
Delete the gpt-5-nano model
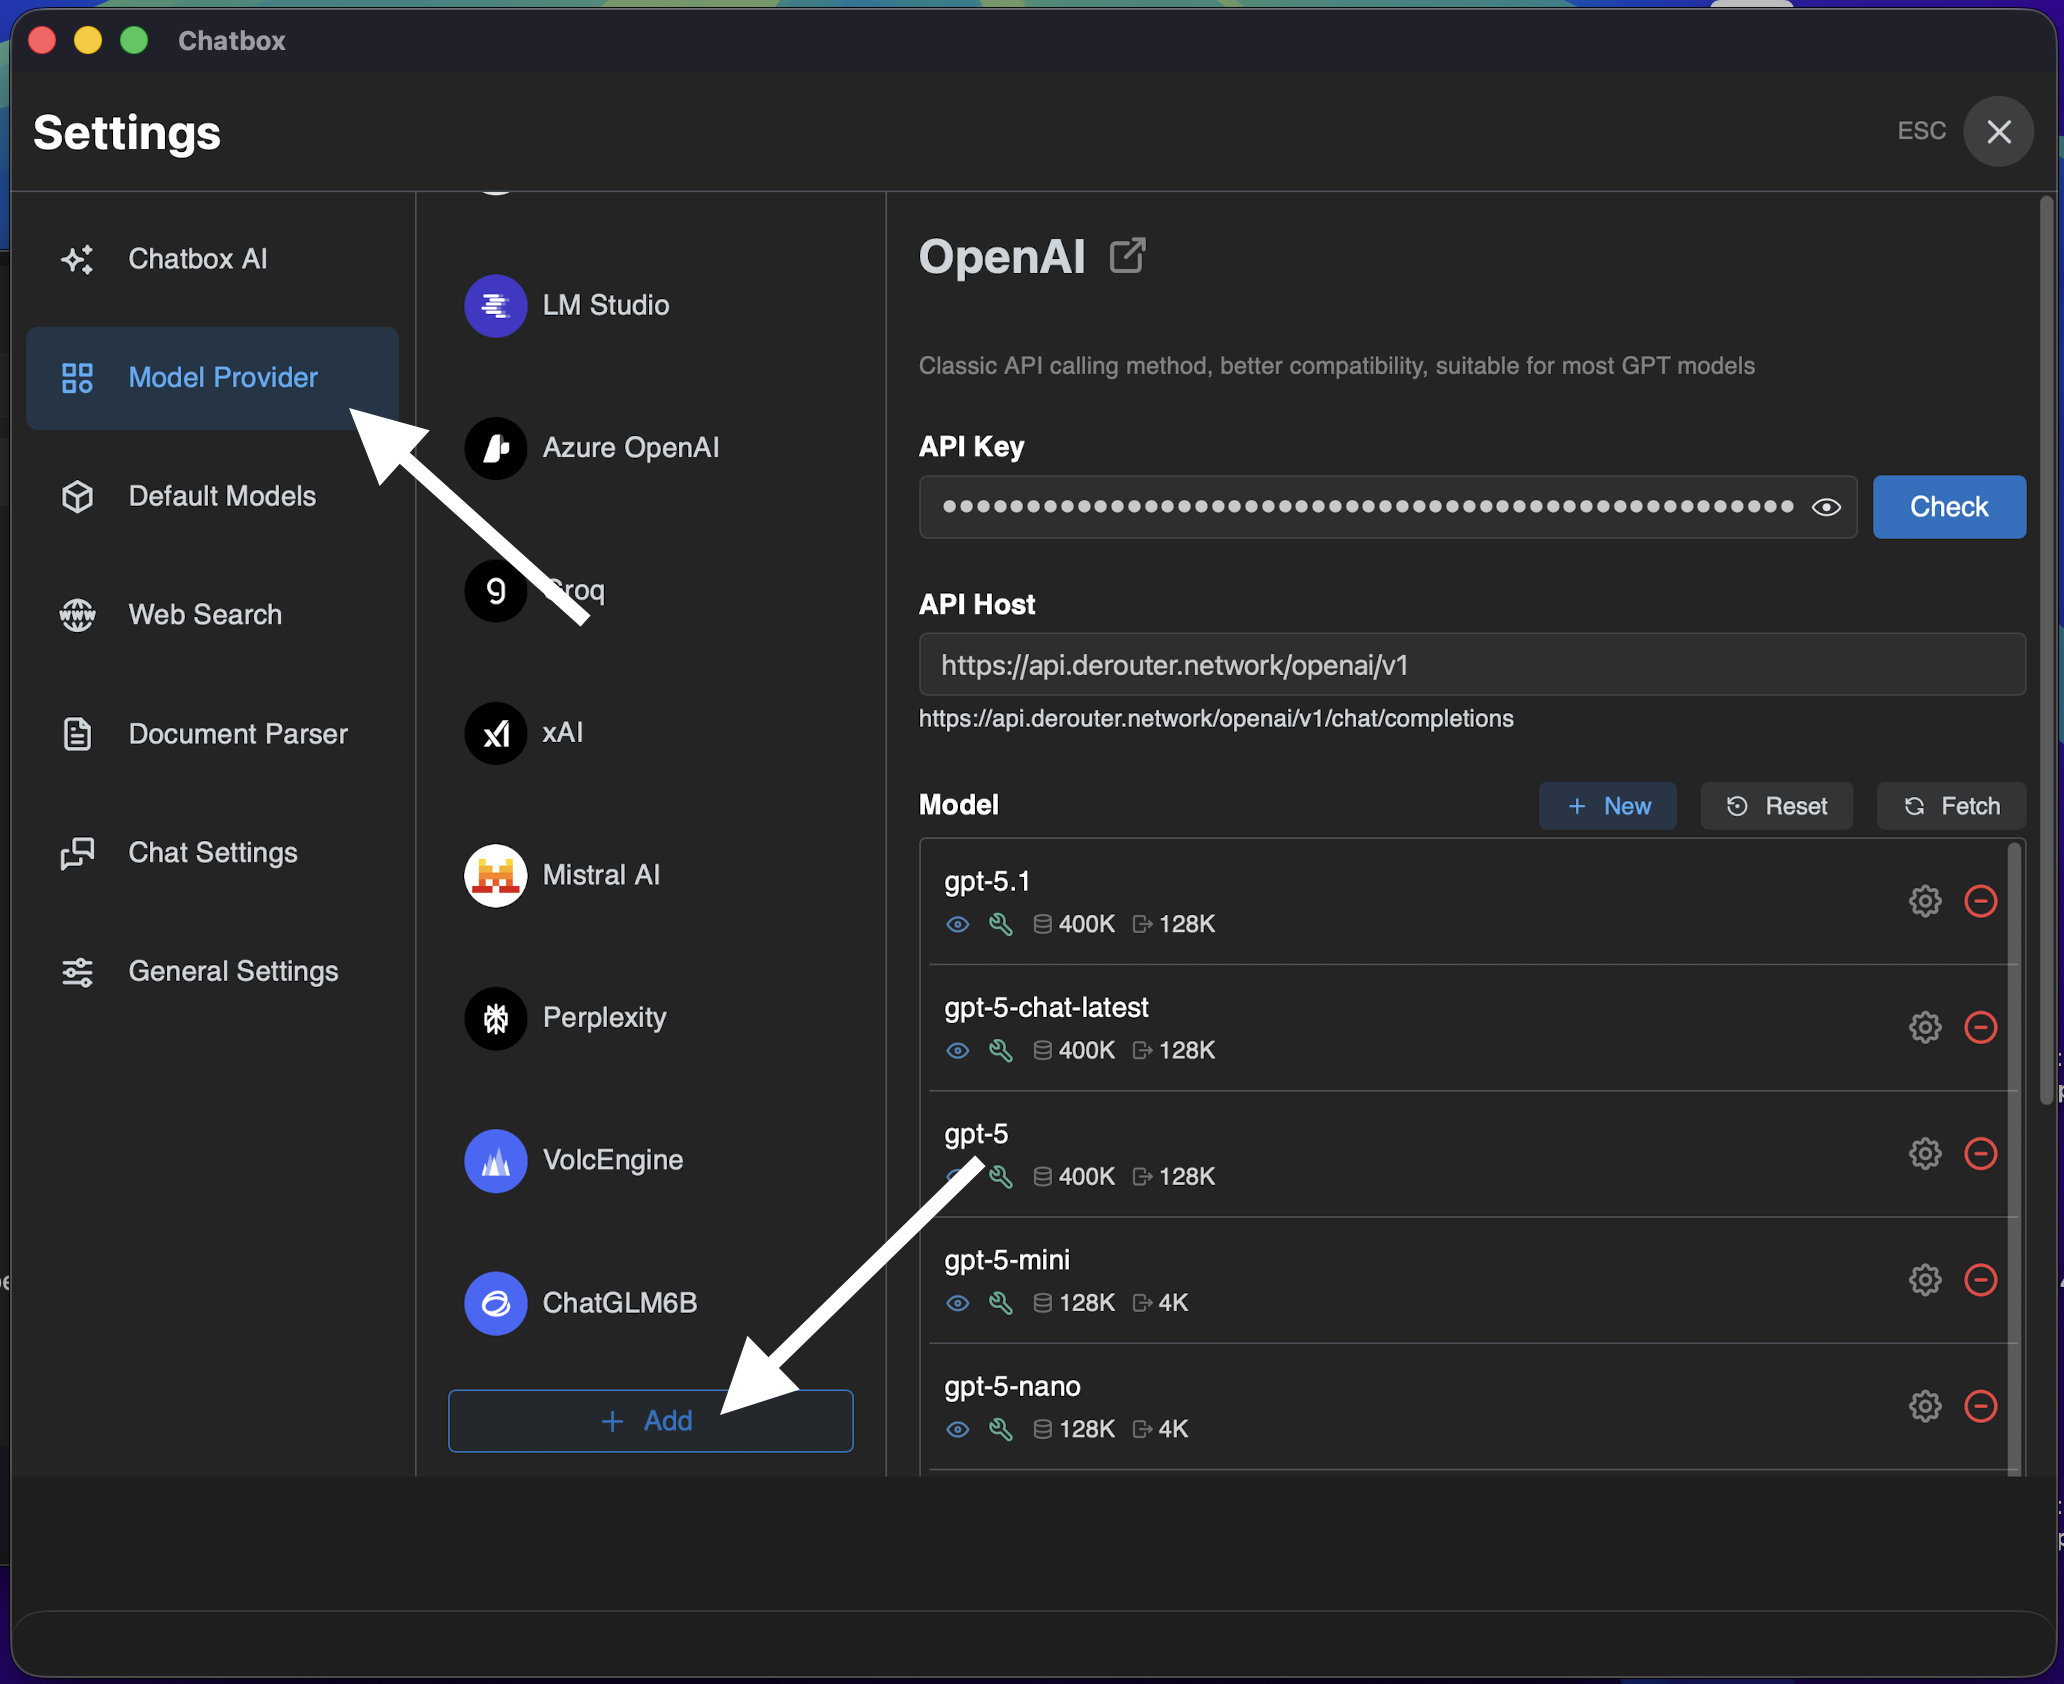pyautogui.click(x=1980, y=1406)
